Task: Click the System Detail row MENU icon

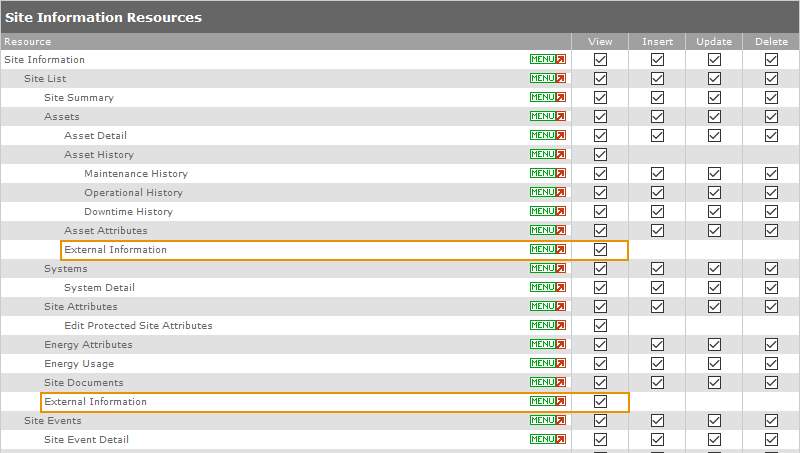Action: (x=547, y=288)
